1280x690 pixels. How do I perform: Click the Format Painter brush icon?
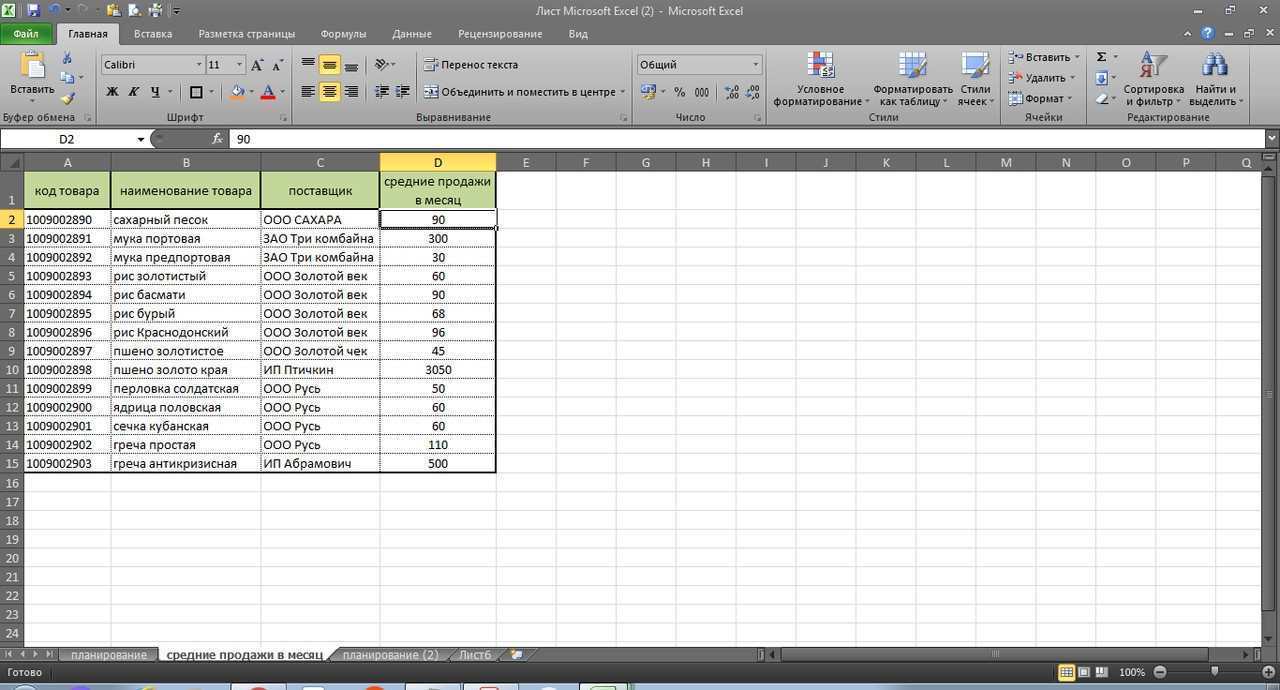(67, 99)
